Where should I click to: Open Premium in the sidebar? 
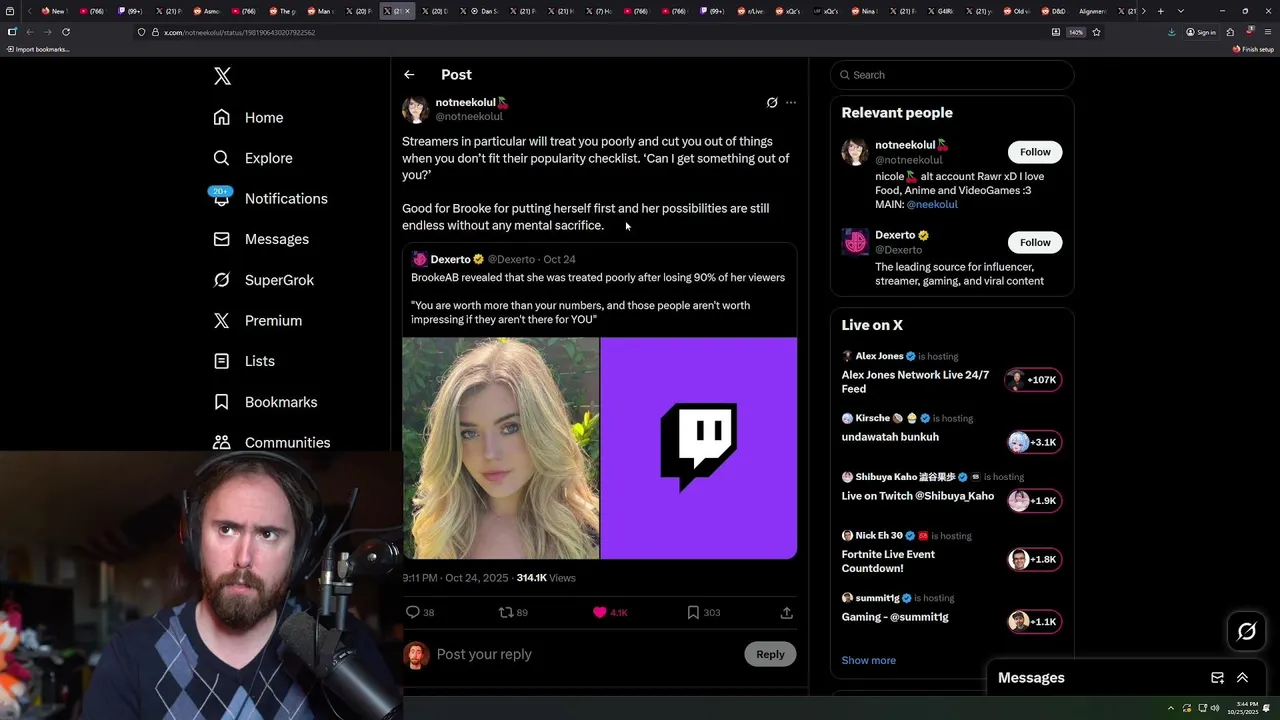(258, 320)
